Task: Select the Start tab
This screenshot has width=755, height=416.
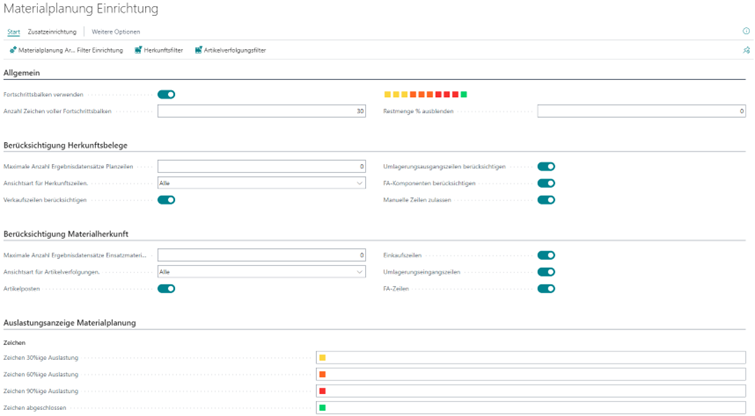Action: click(x=14, y=32)
